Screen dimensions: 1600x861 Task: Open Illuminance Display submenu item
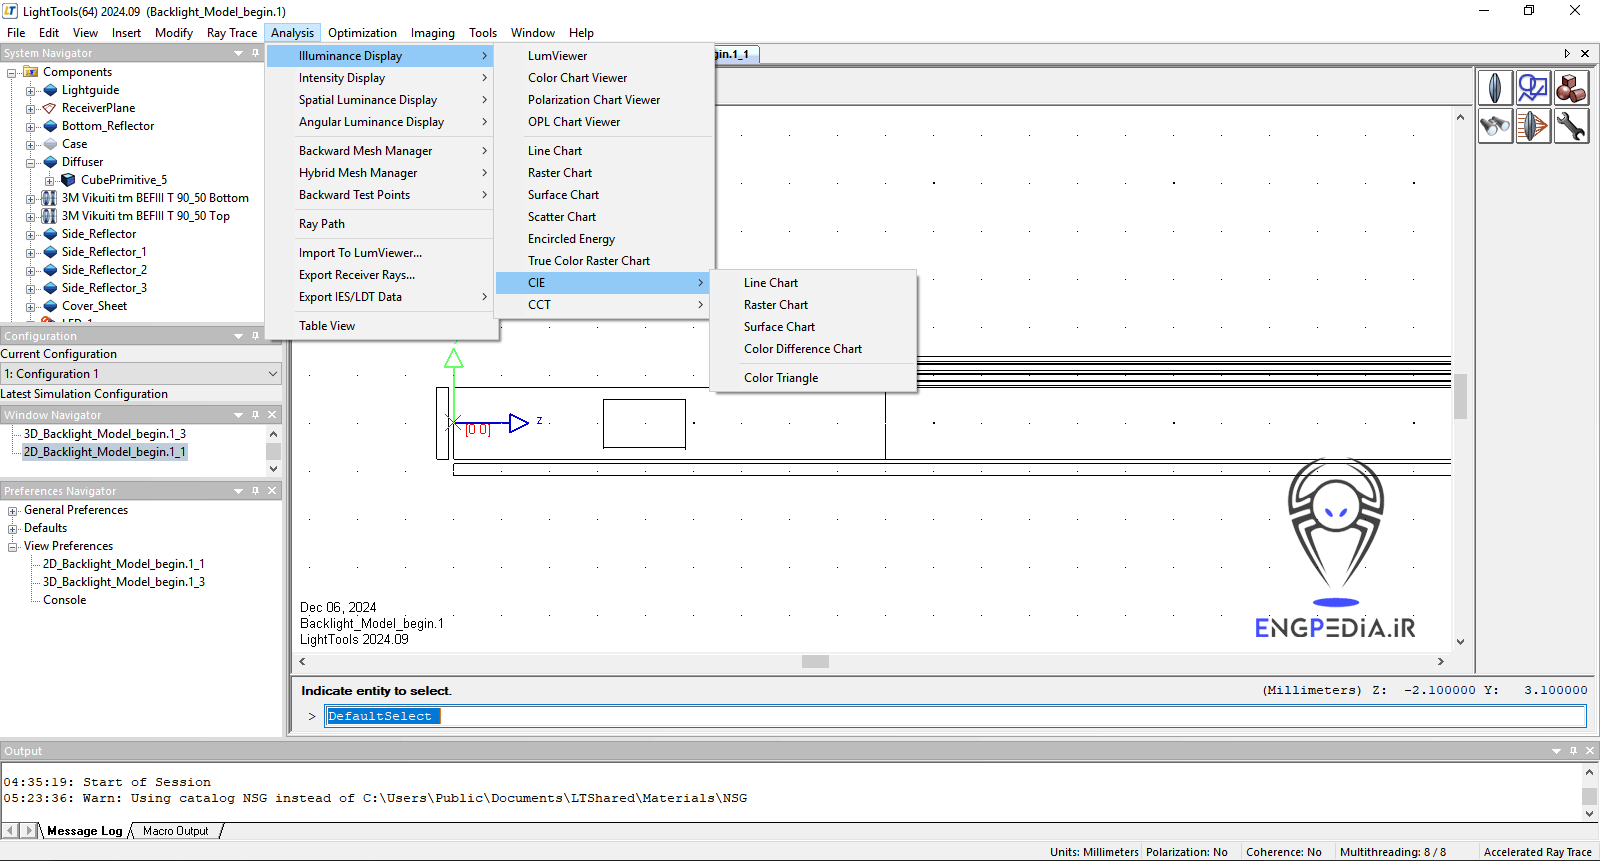pos(381,56)
